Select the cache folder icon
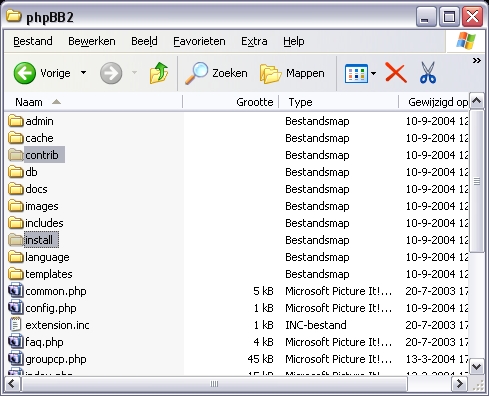The width and height of the screenshot is (489, 396). [16, 138]
